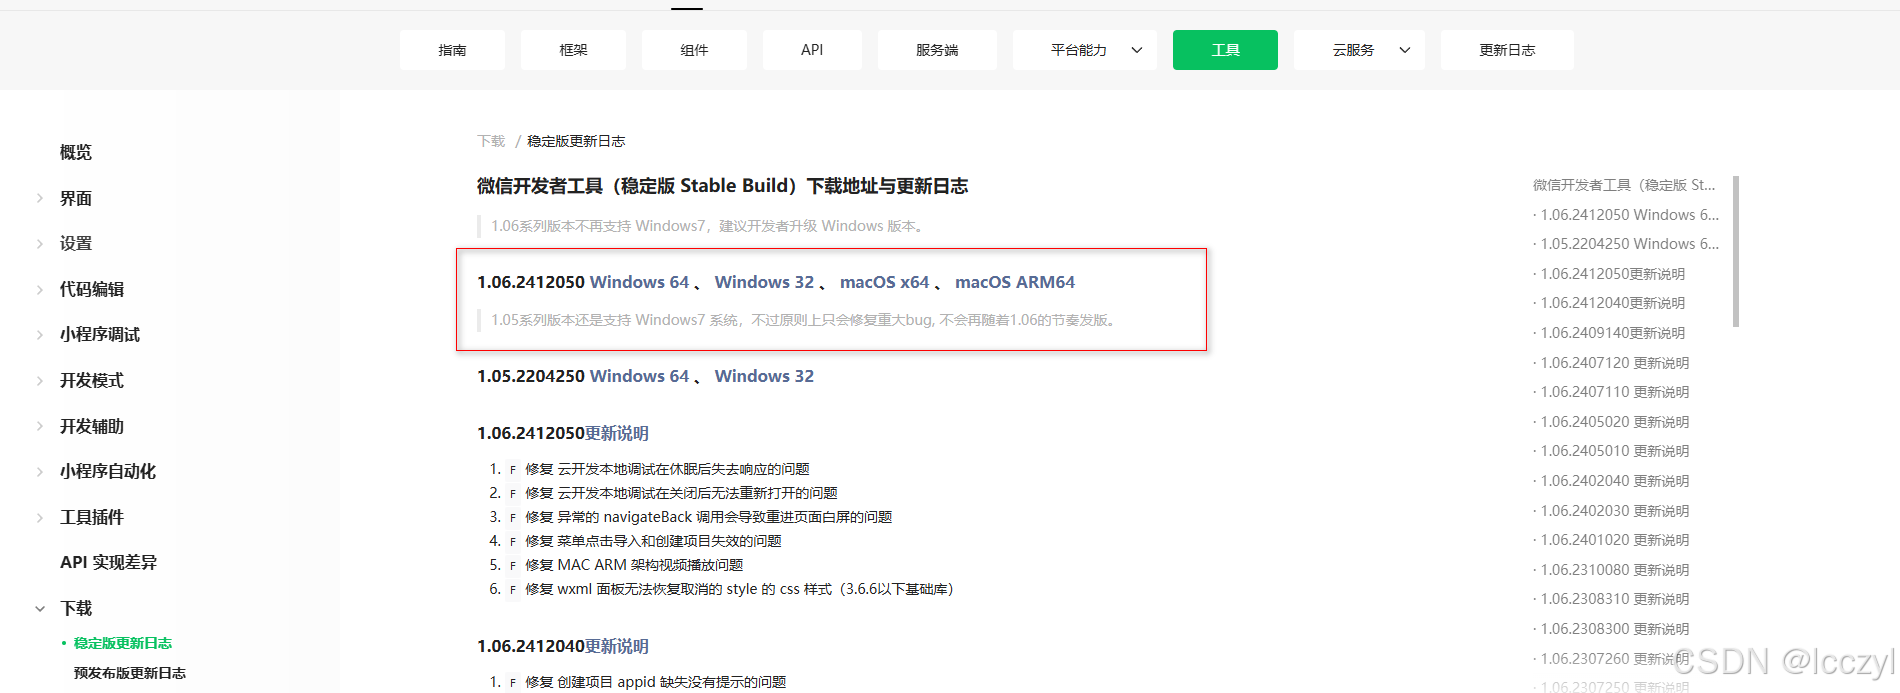Open the API tab in top navigation
Viewport: 1900px width, 693px height.
tap(812, 50)
